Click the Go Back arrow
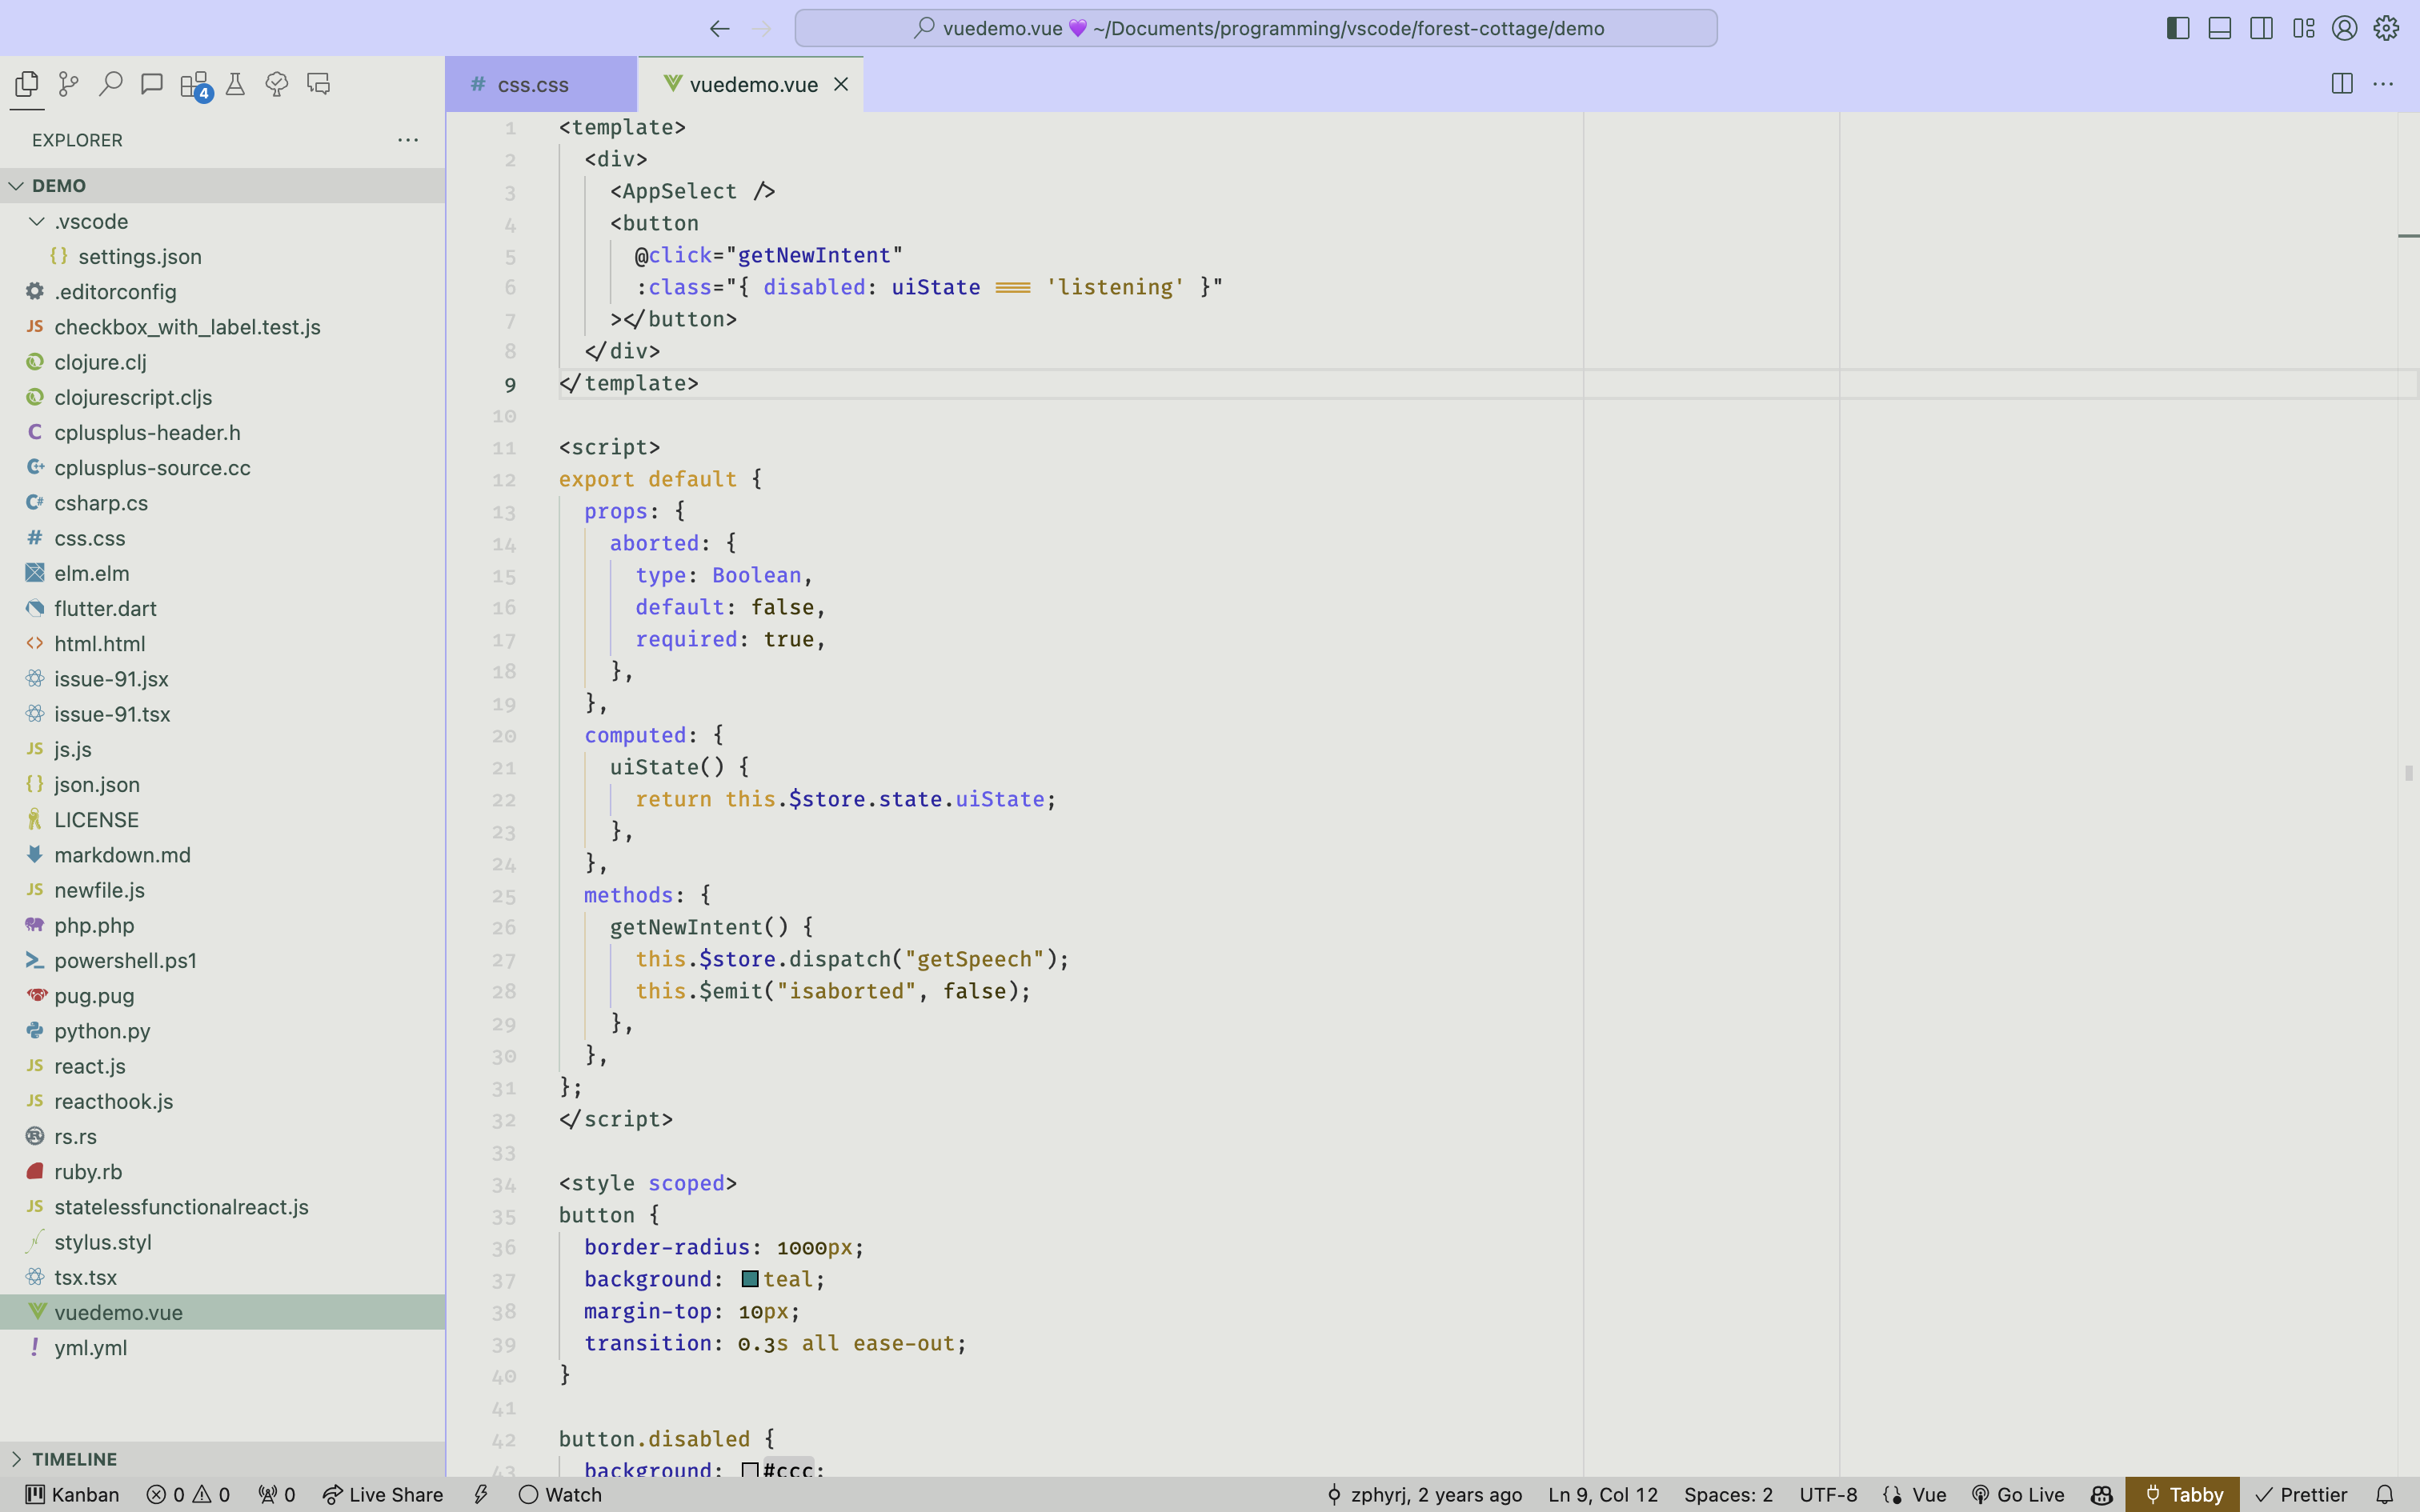The image size is (2420, 1512). coord(719,28)
